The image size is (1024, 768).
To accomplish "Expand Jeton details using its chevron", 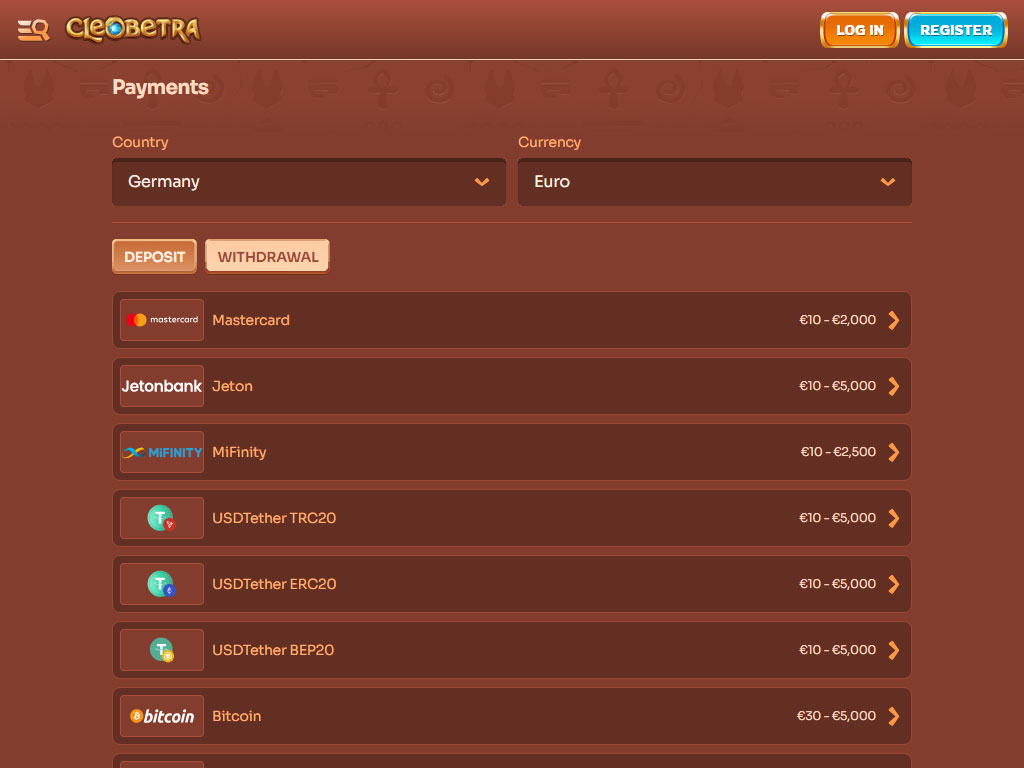I will [x=894, y=386].
